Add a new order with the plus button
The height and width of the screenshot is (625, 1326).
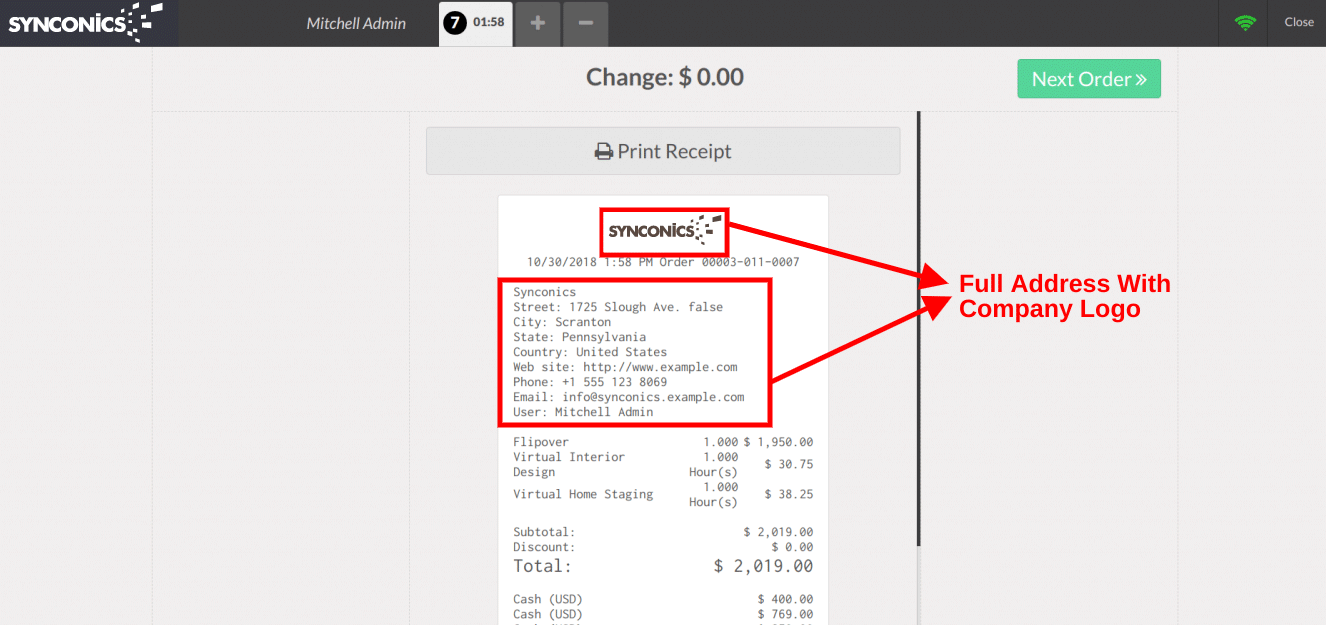point(538,23)
